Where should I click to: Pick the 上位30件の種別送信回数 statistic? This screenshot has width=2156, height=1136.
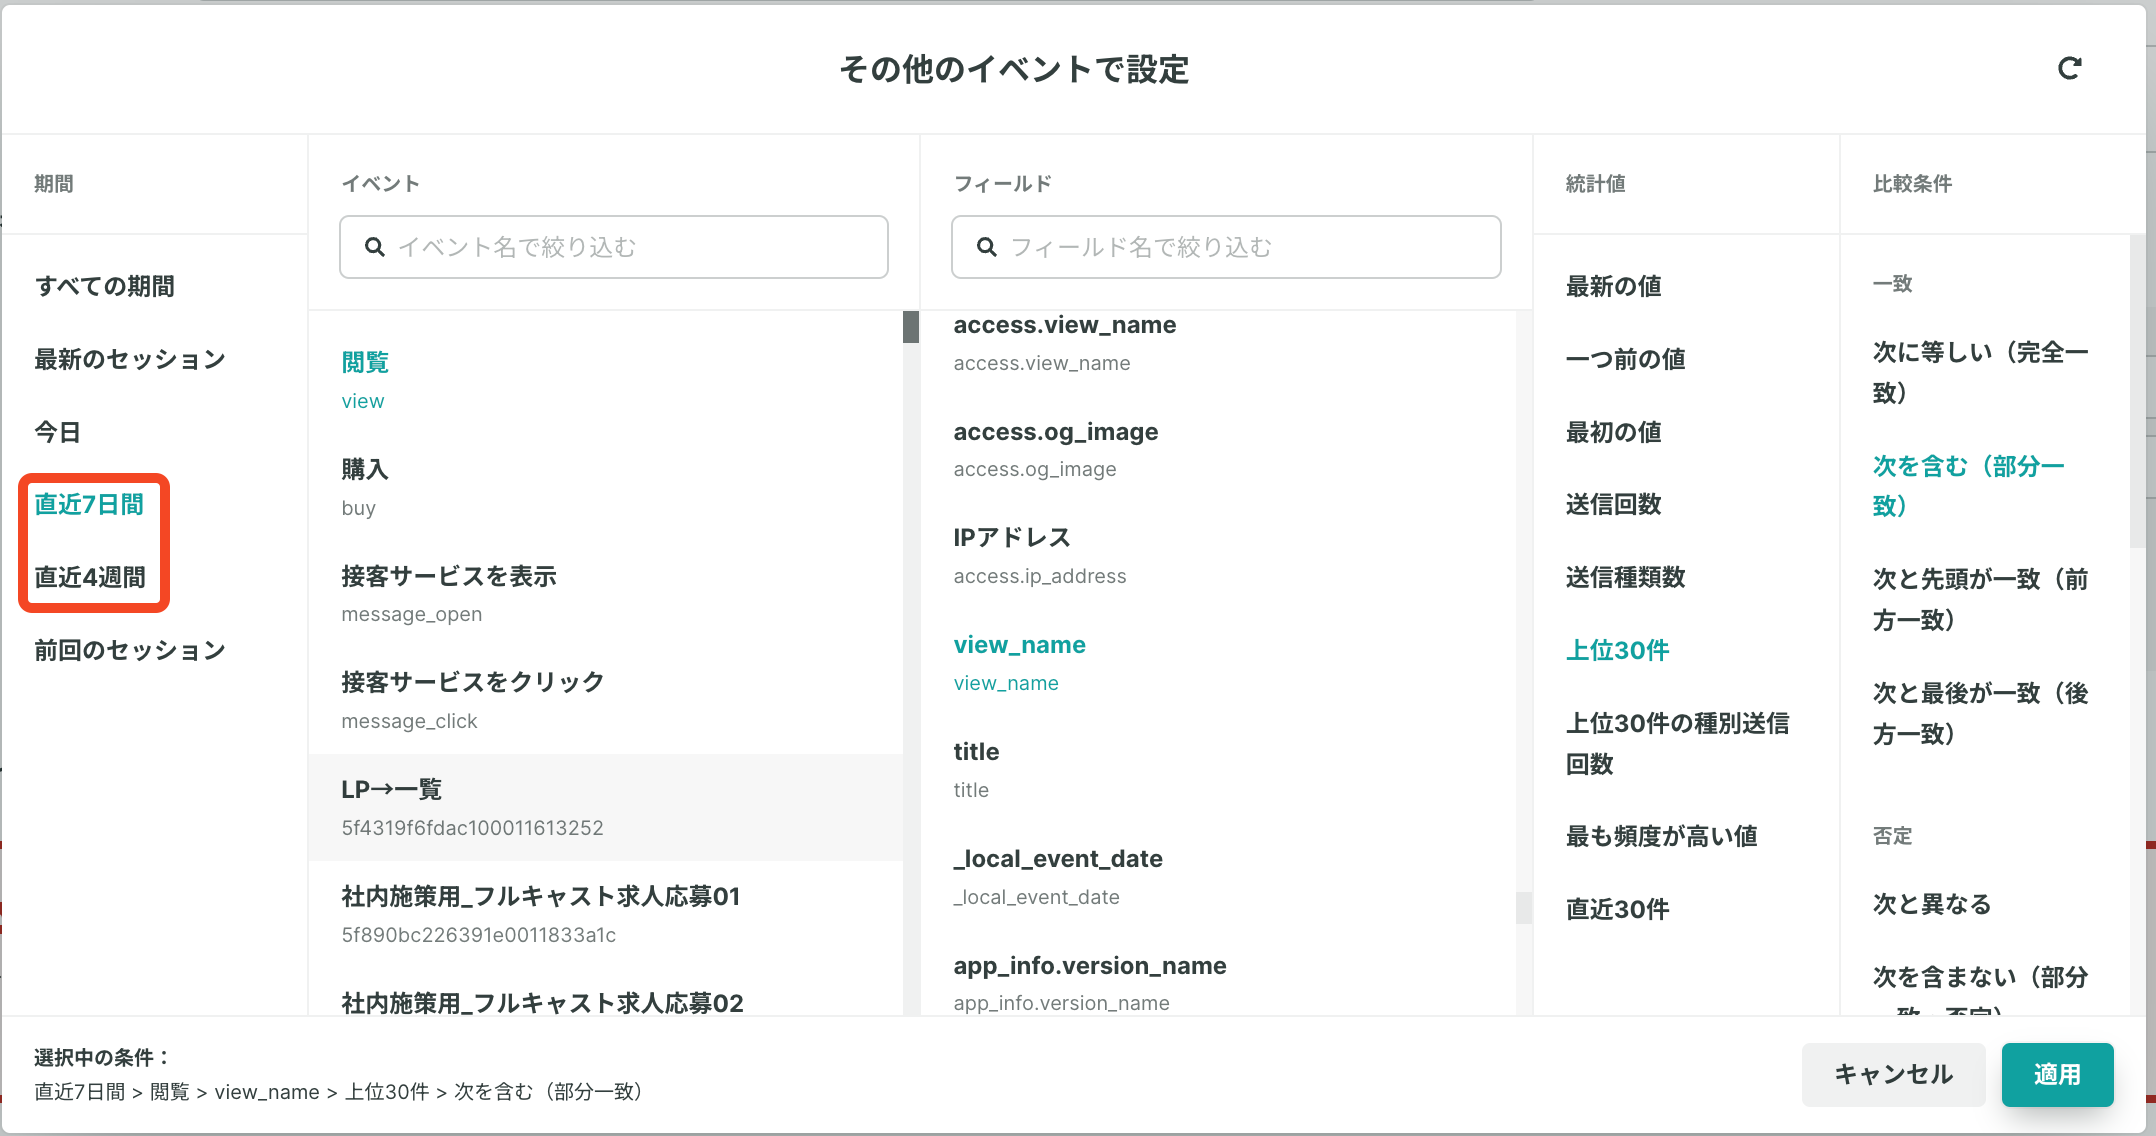point(1678,743)
